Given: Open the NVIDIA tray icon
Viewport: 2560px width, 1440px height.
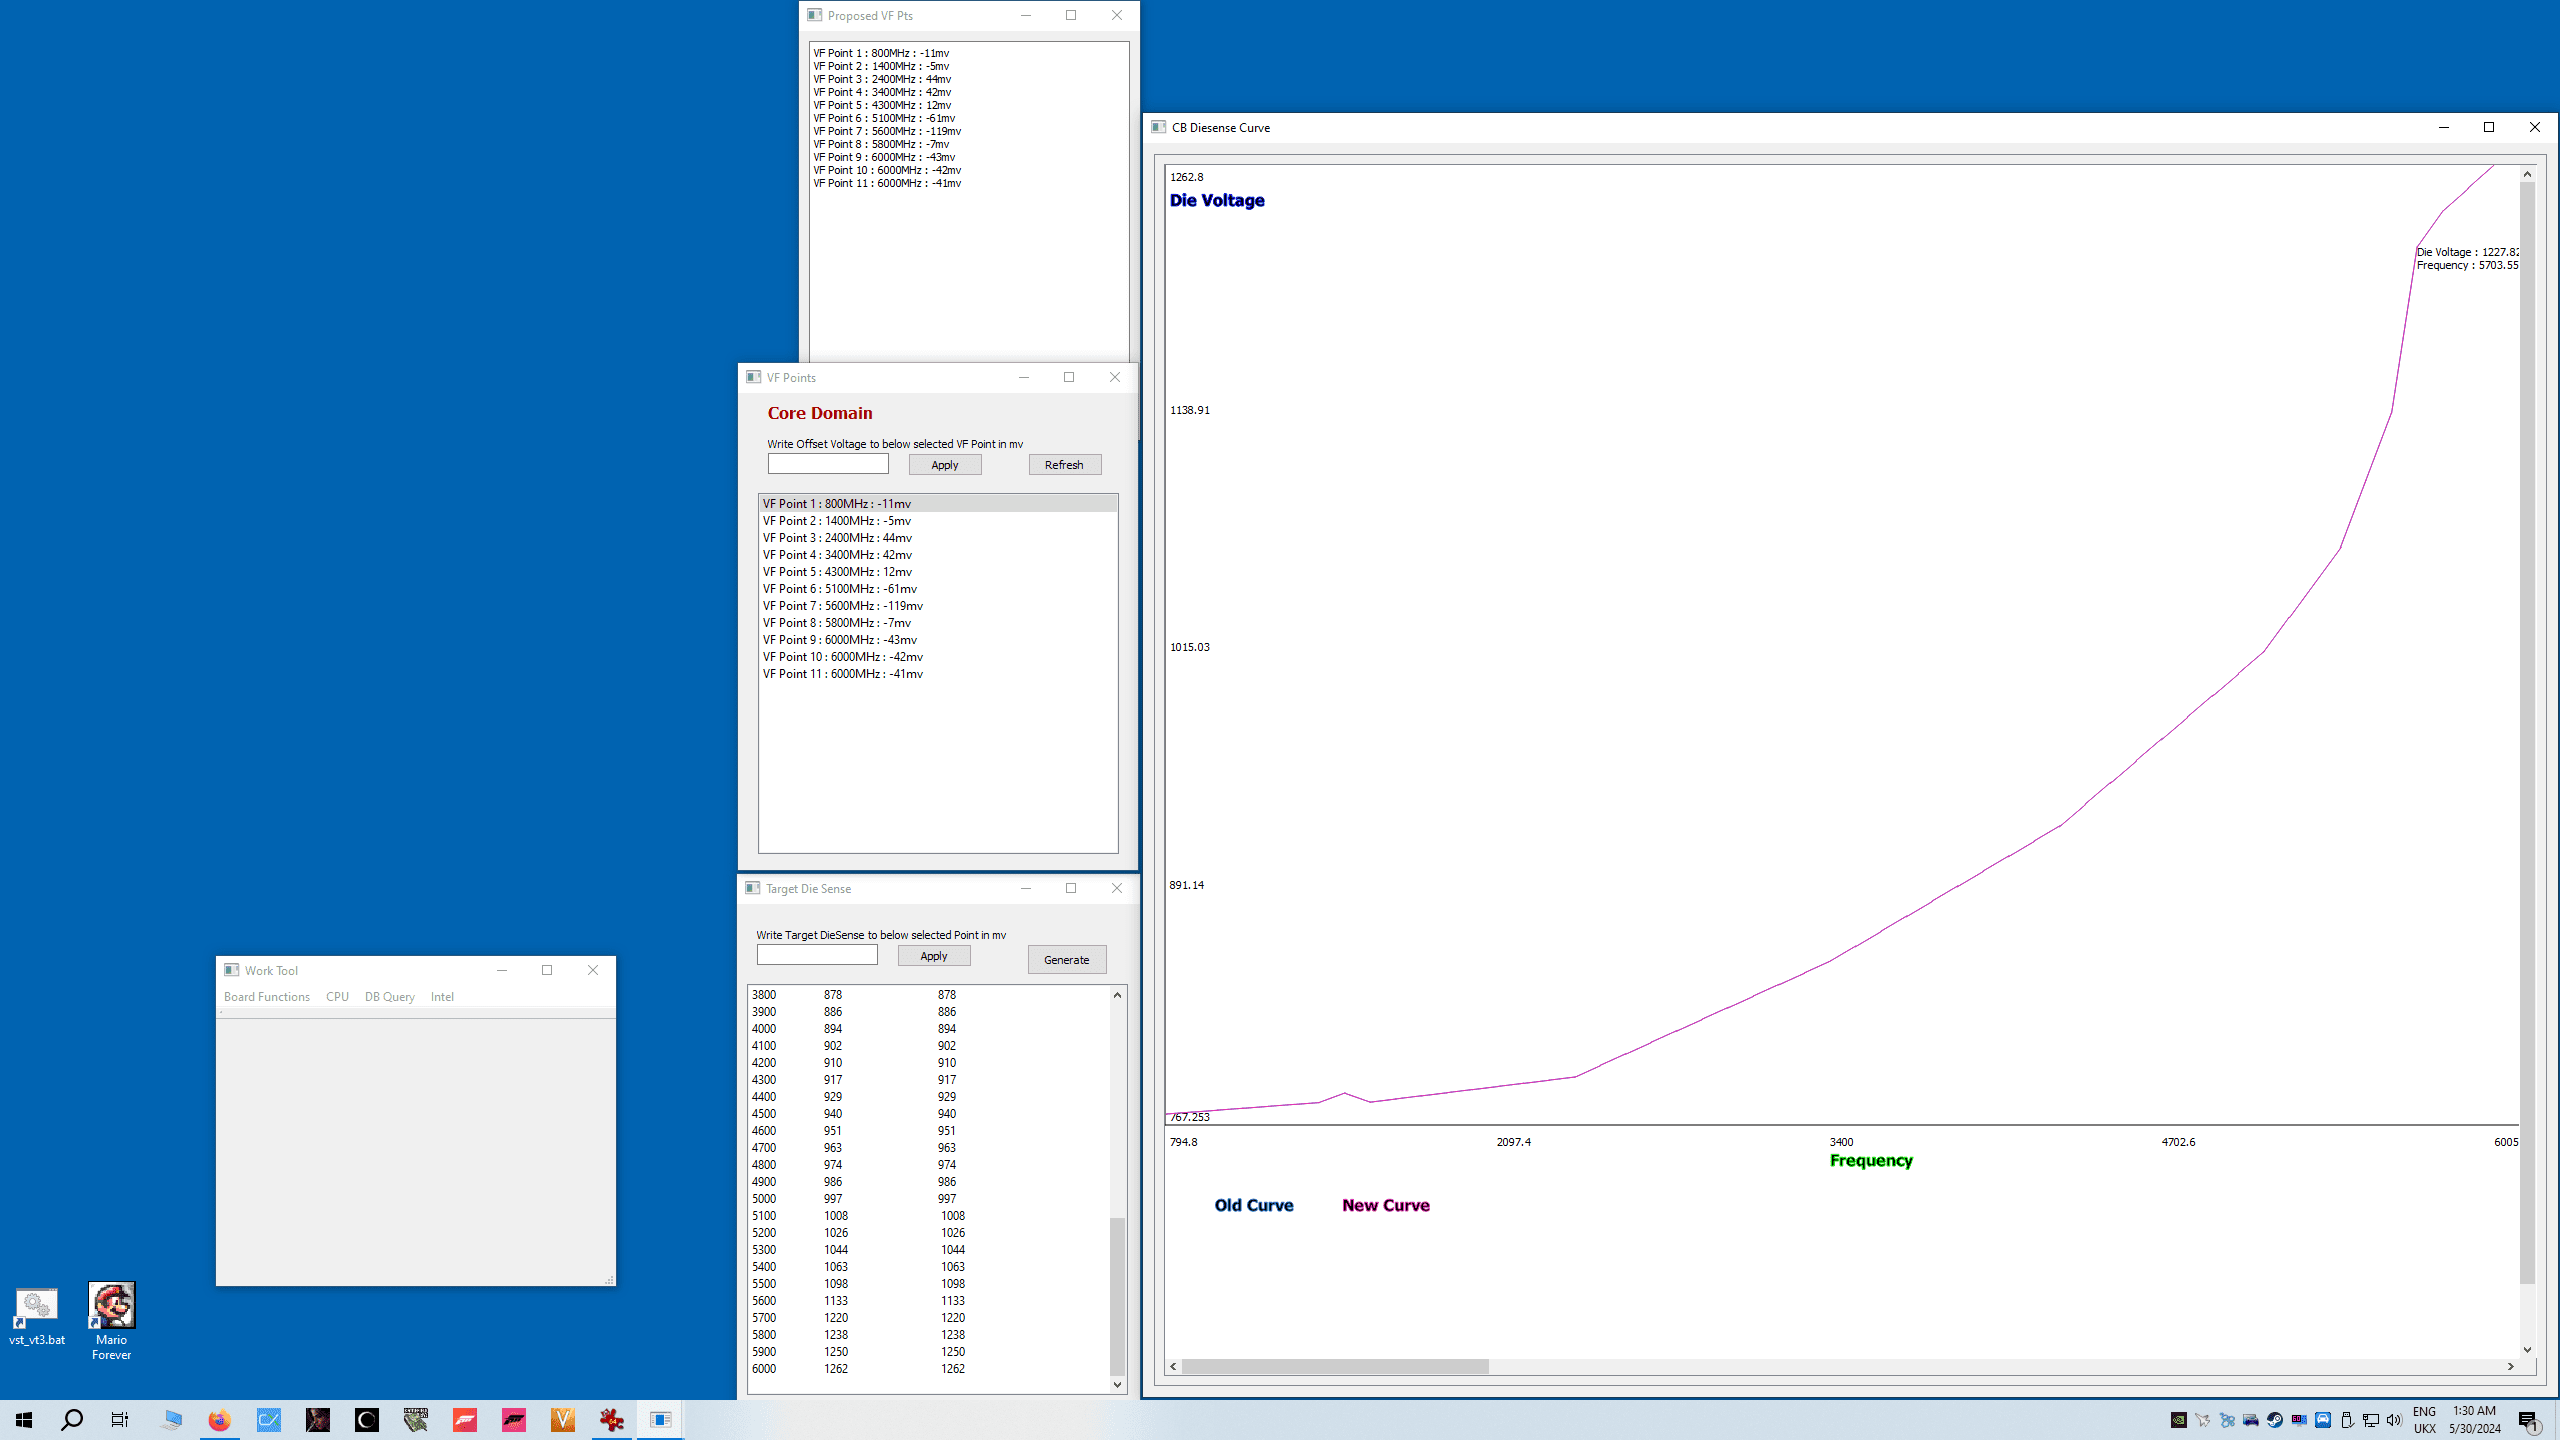Looking at the screenshot, I should click(x=2178, y=1420).
